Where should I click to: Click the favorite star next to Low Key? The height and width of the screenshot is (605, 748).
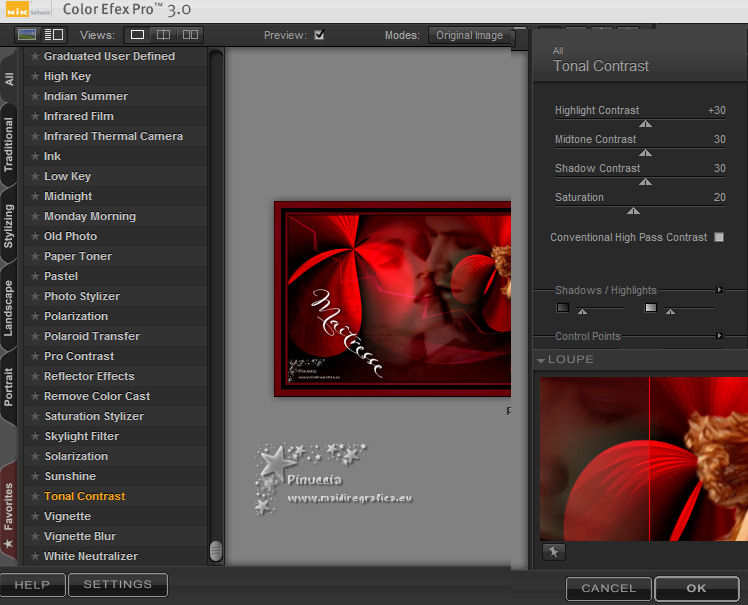35,176
